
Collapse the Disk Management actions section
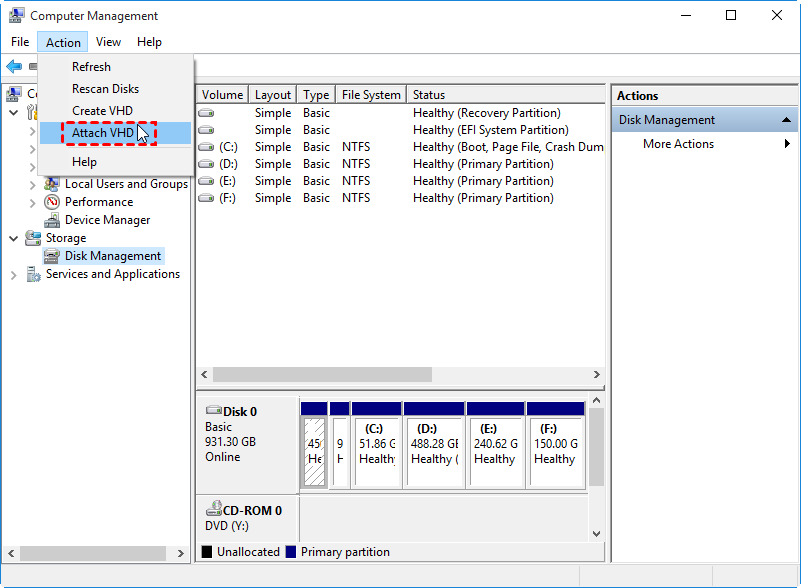787,120
